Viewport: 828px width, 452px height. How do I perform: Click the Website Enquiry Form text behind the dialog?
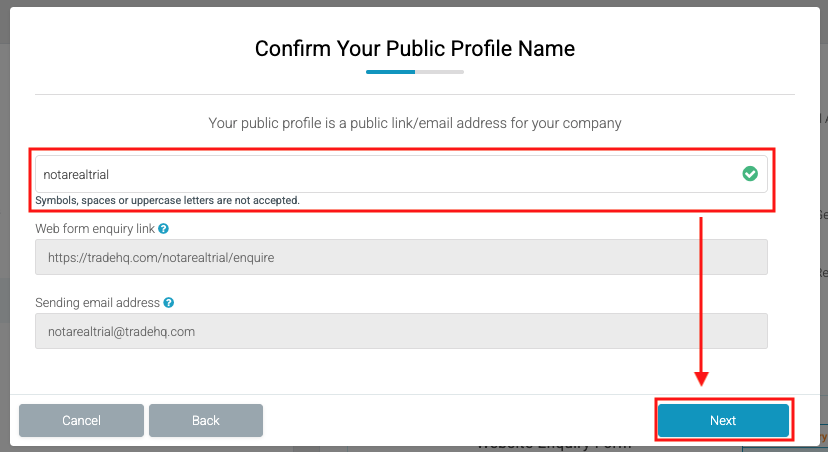553,447
